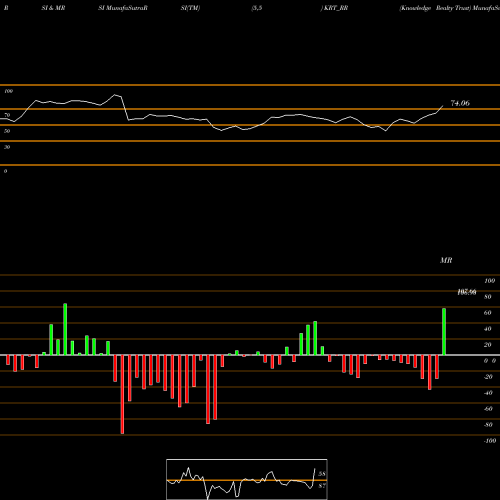Click the RSI value label 74.06

tap(460, 103)
